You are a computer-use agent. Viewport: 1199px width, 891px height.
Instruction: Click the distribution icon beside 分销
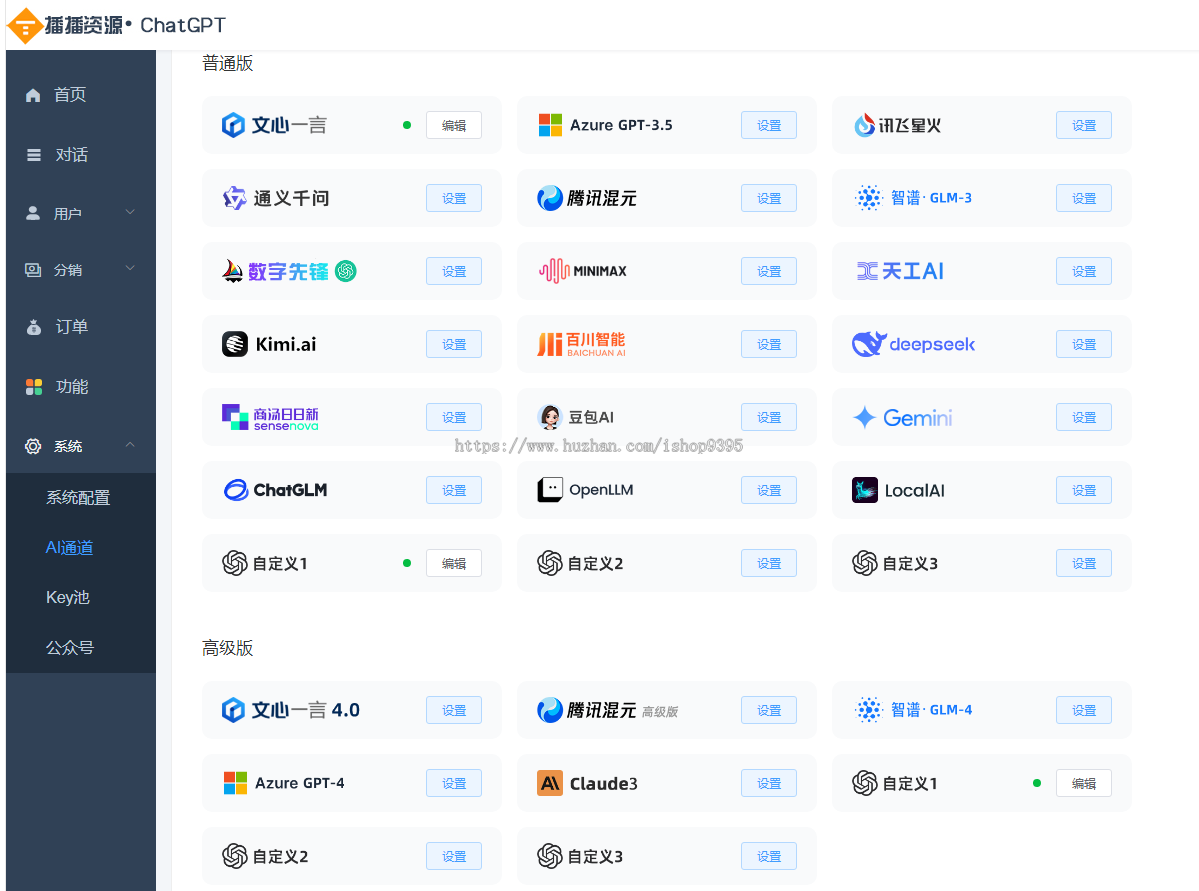(33, 270)
